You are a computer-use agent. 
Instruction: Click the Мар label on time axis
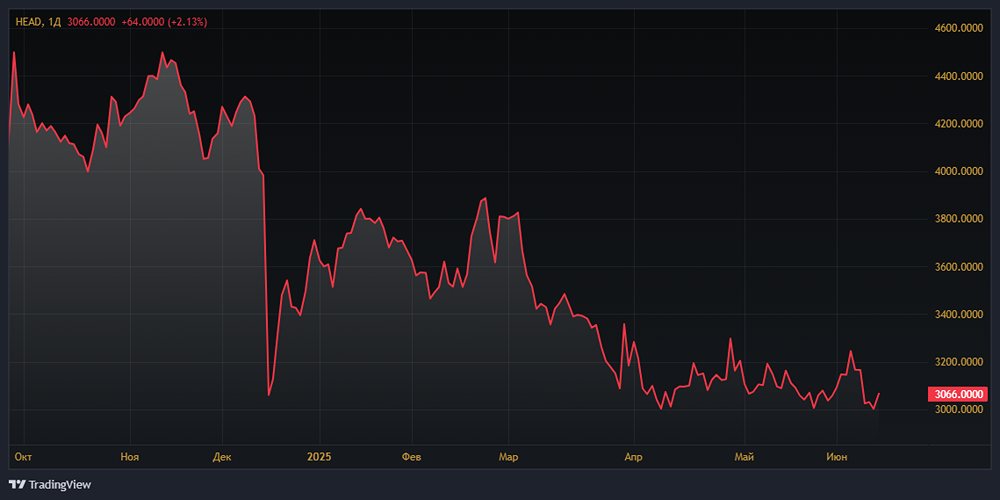tap(508, 457)
